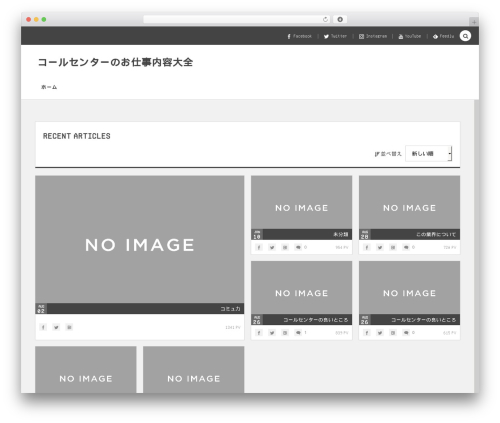This screenshot has height=423, width=500.
Task: Open category link on the 615 PV card
Action: click(423, 320)
